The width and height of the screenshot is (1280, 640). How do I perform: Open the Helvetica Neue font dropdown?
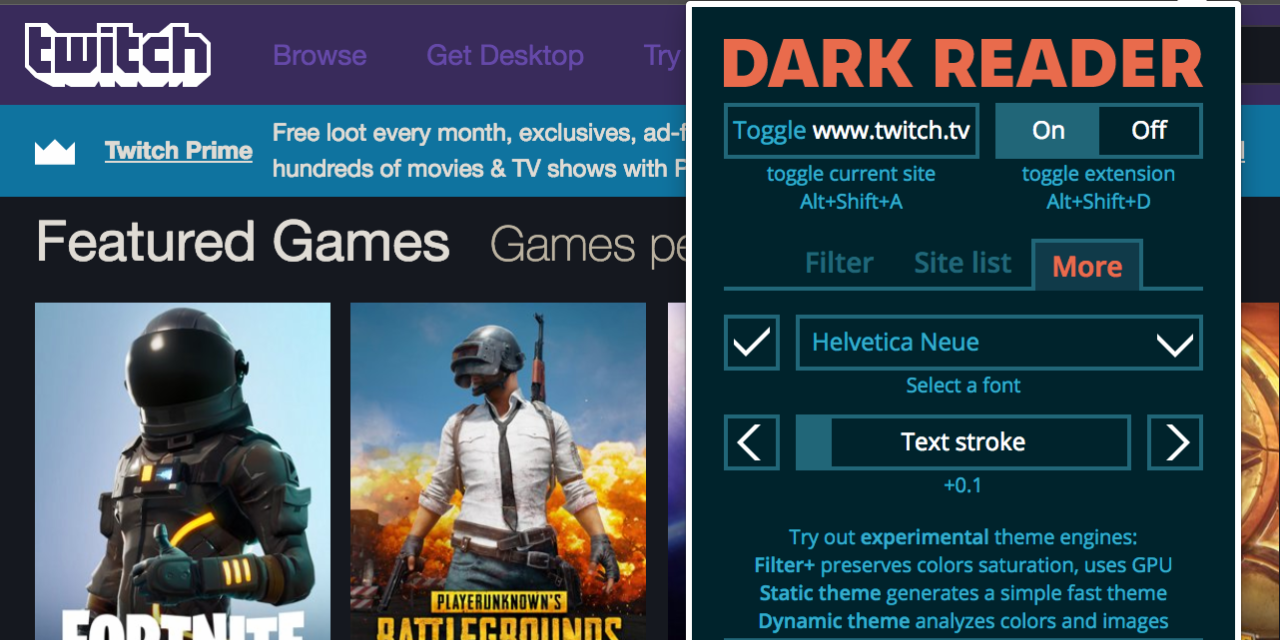pos(998,342)
